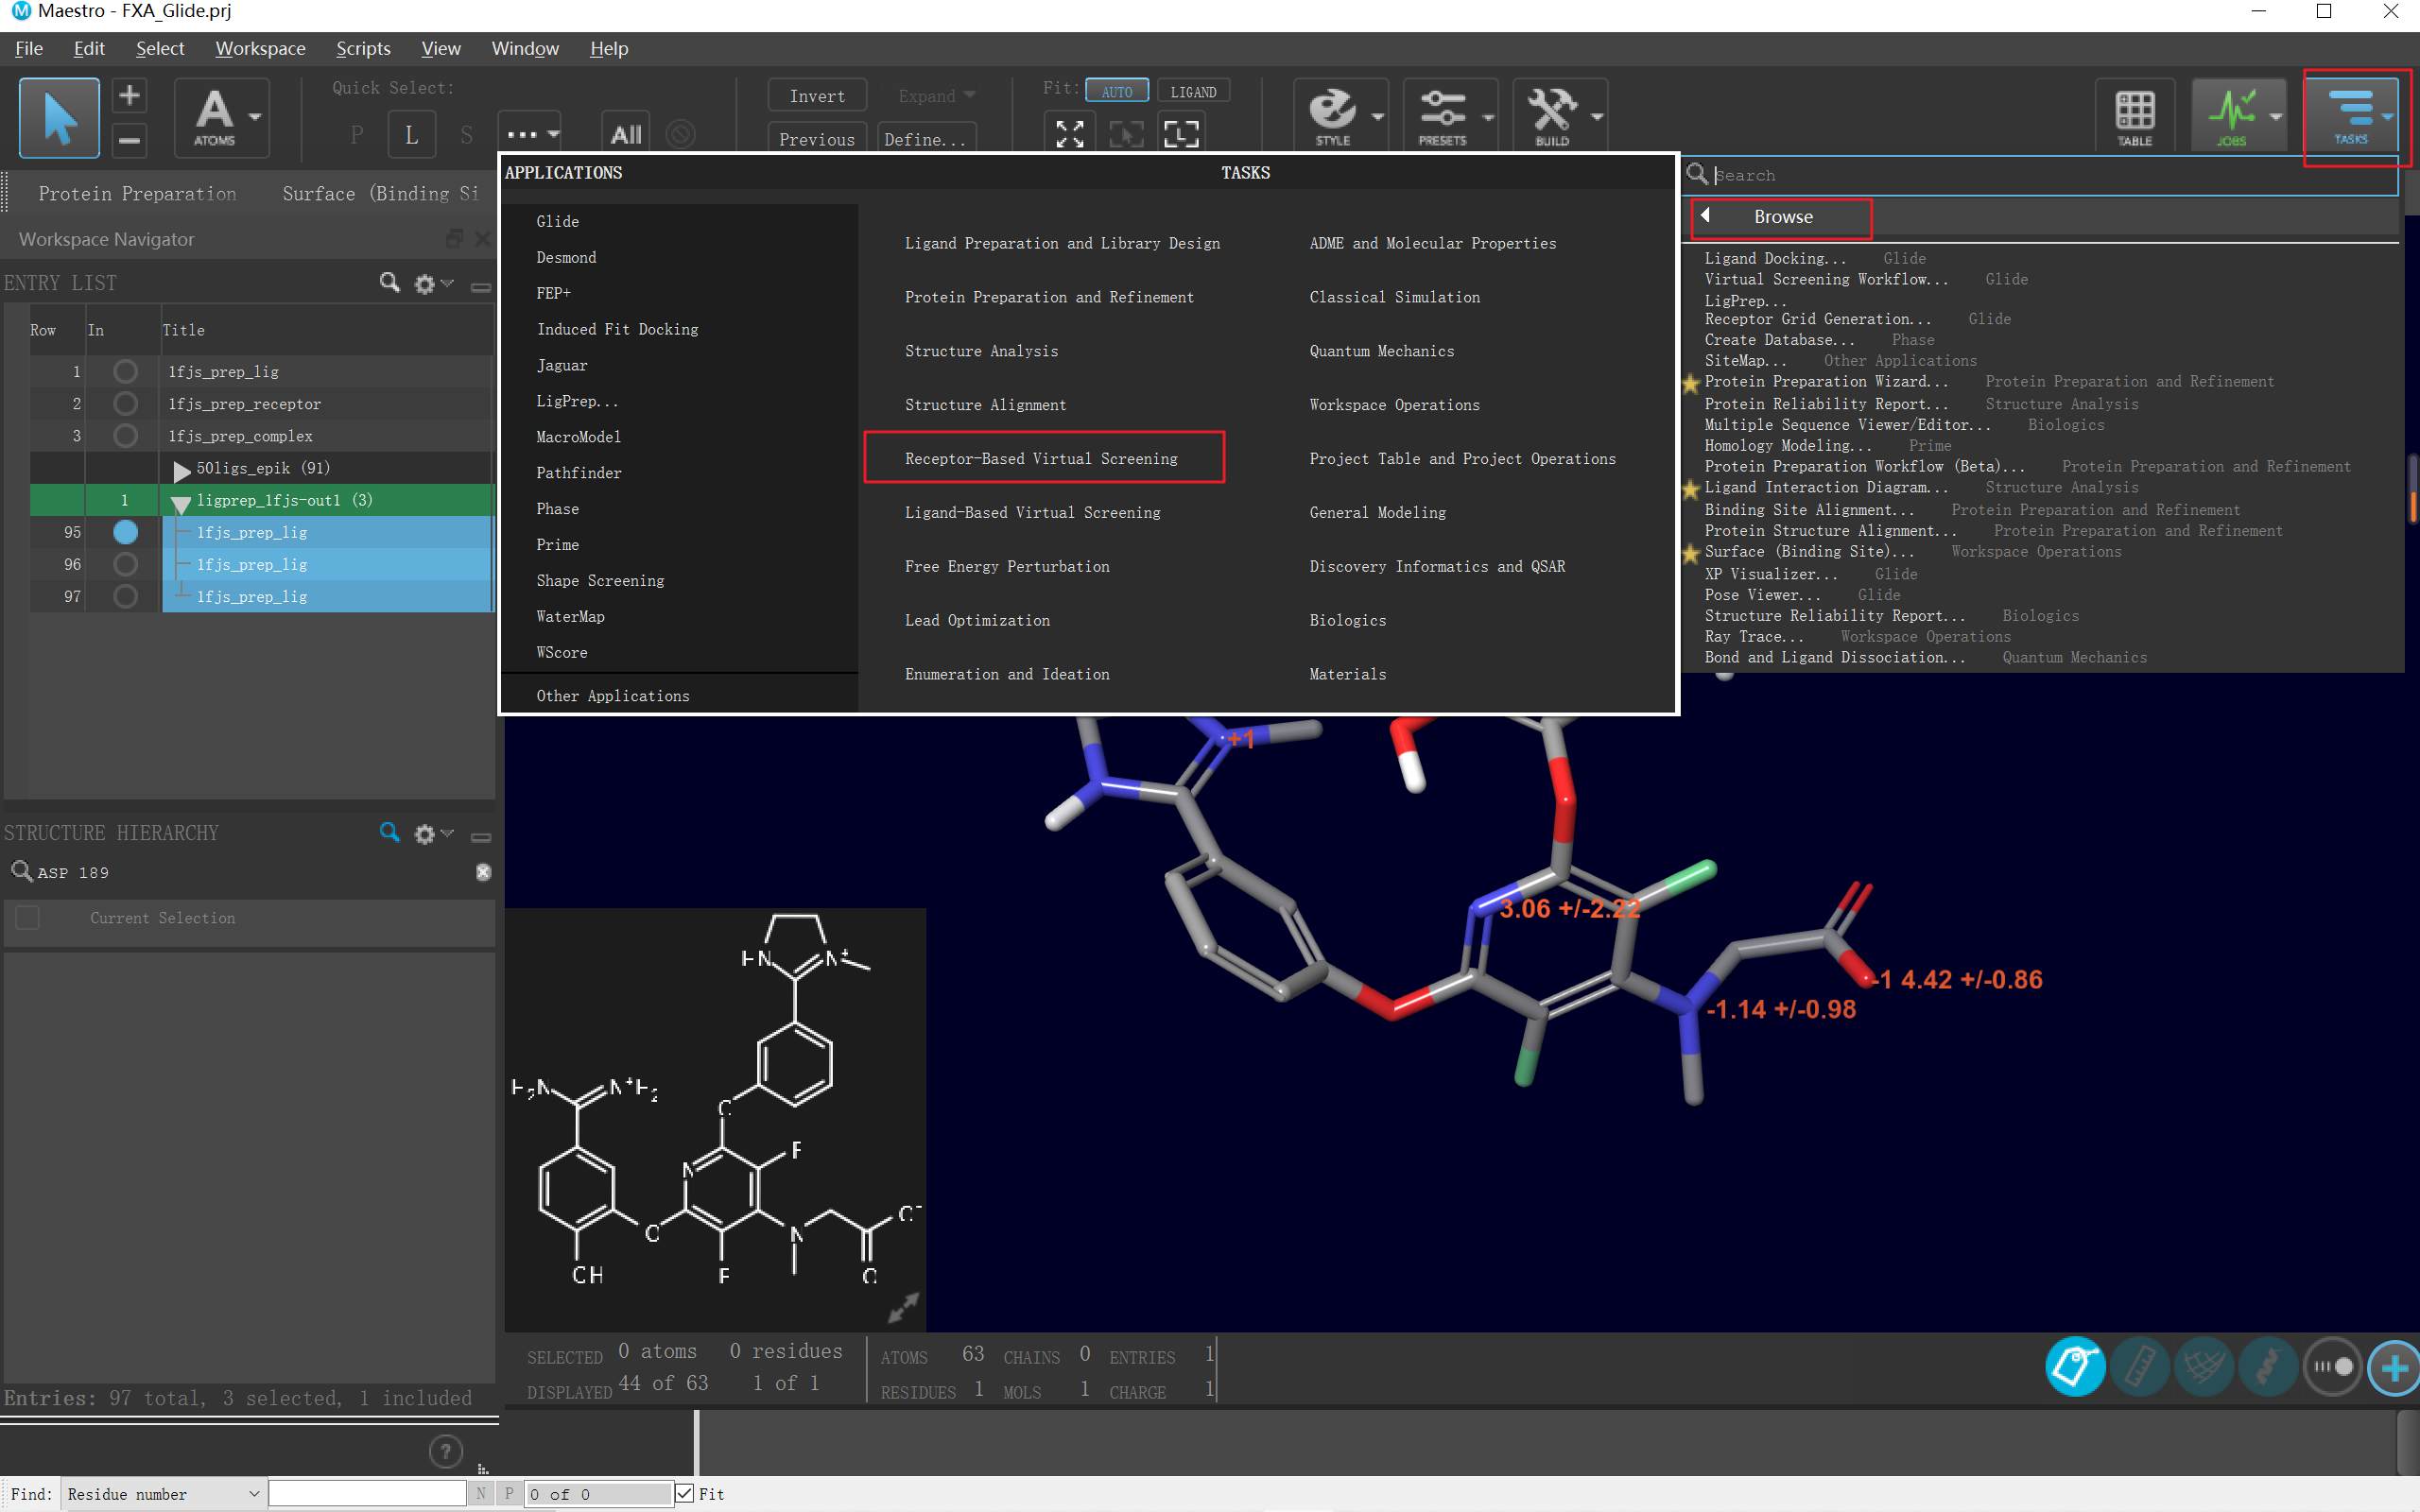Include 1fjs_prep_receptor entry in workspace

click(x=125, y=404)
